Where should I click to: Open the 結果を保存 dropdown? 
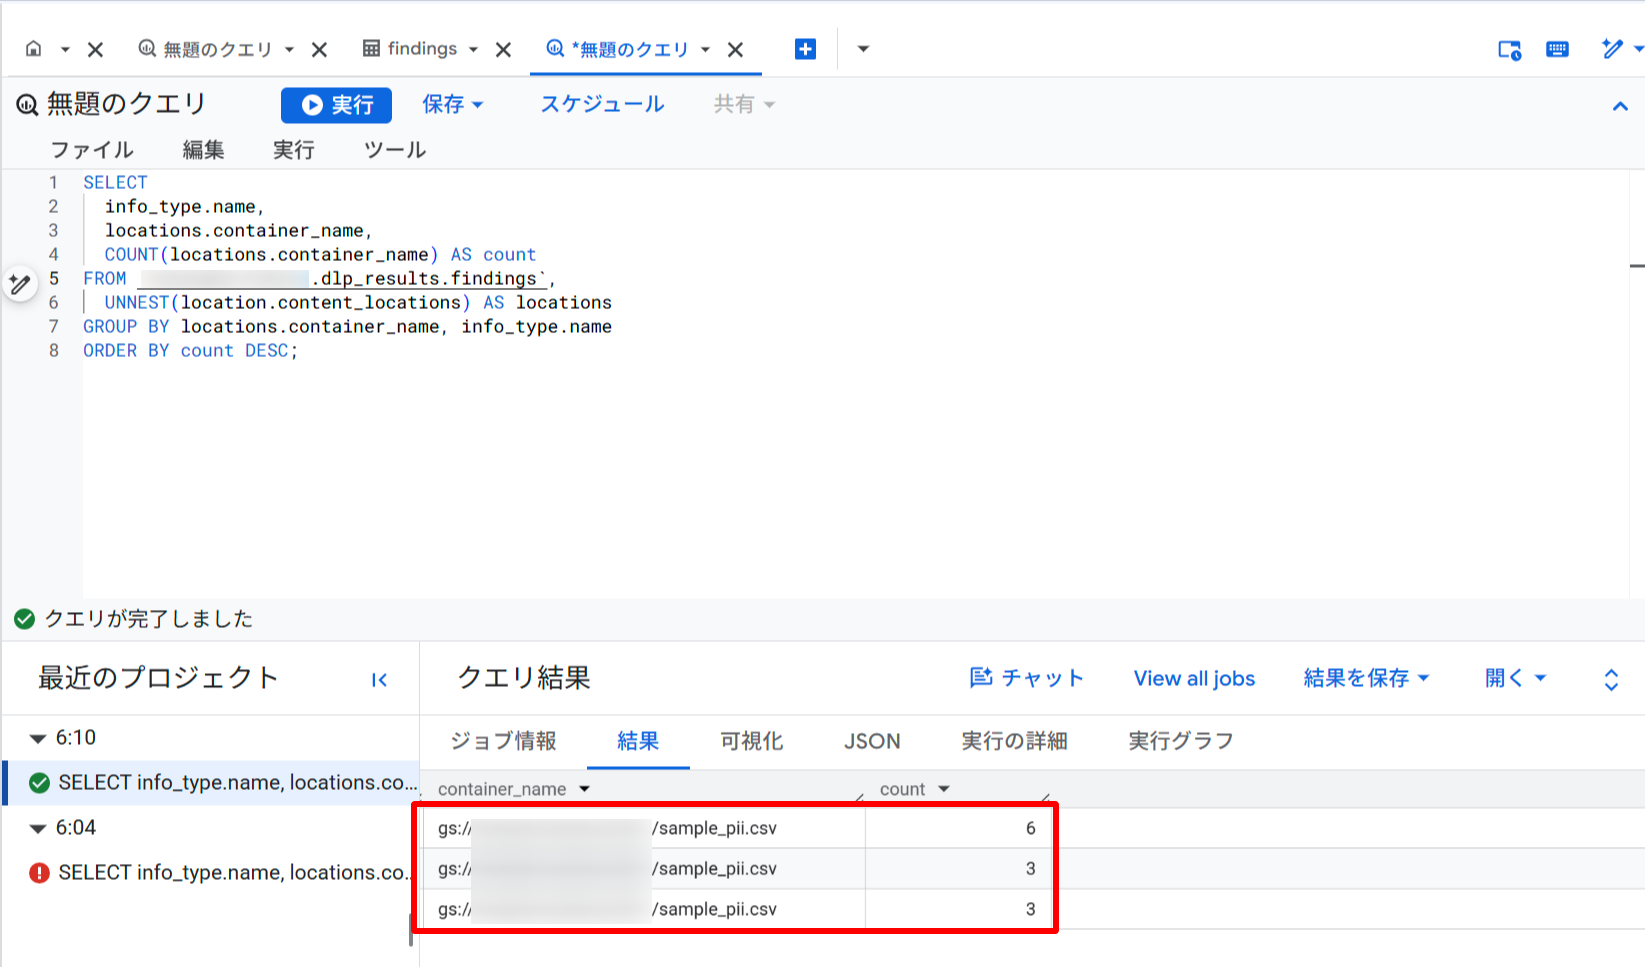1366,678
